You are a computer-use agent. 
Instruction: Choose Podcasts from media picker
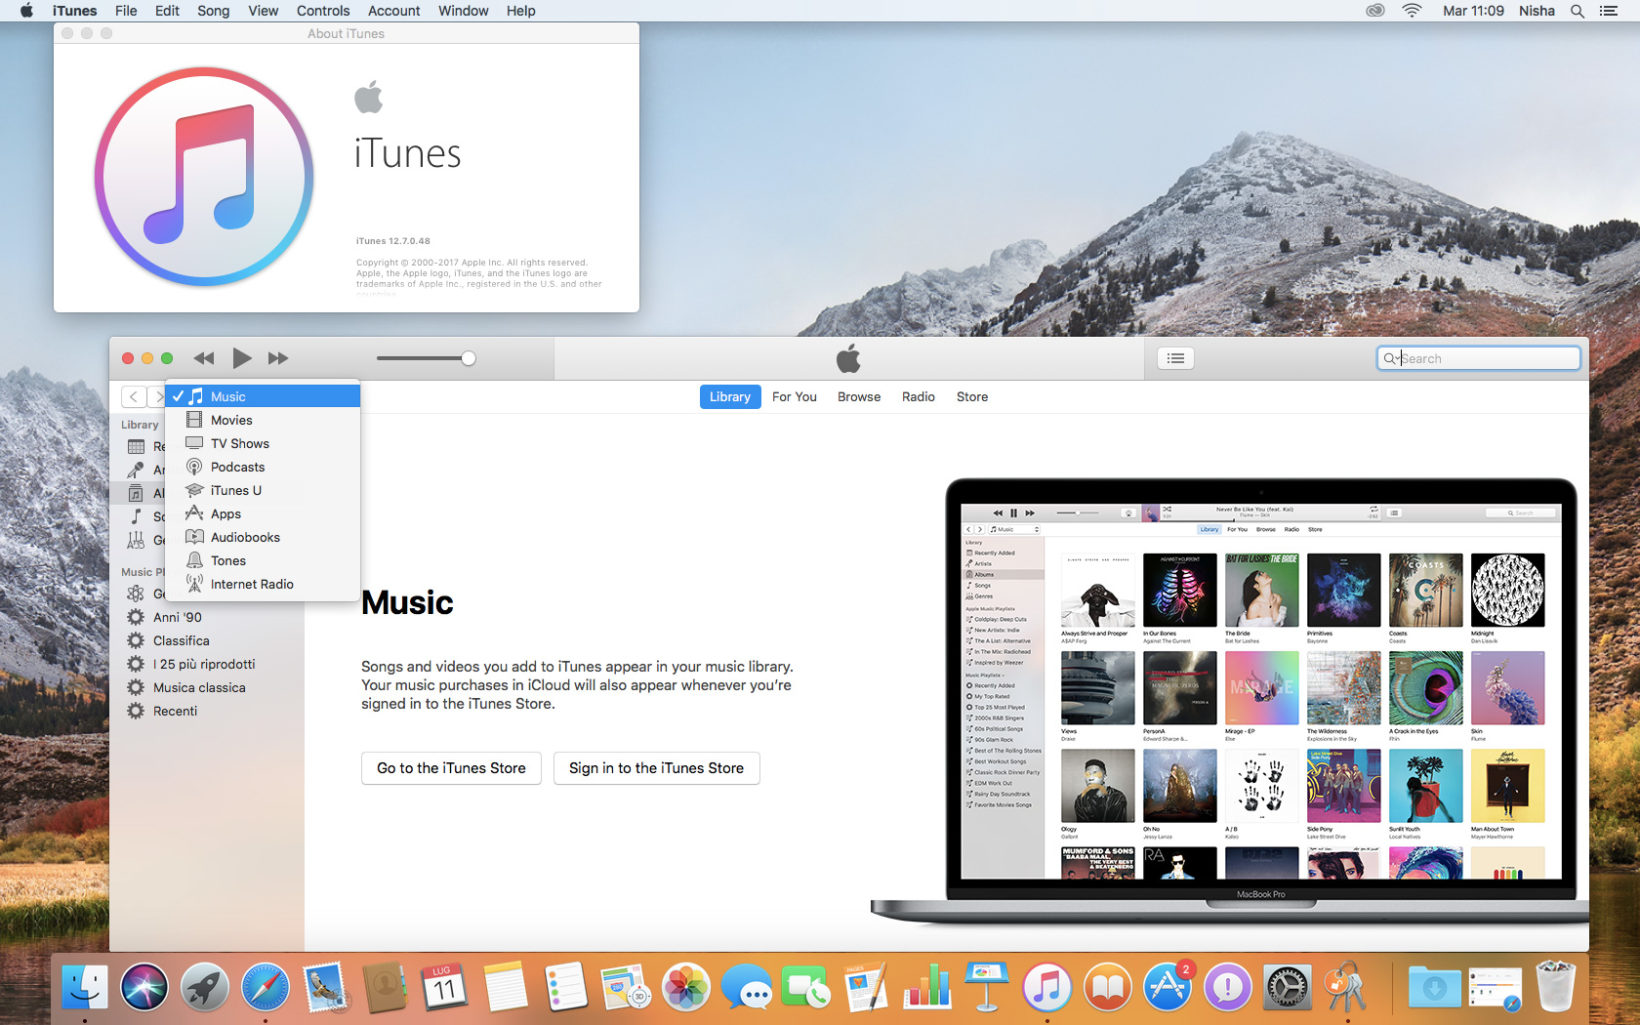[263, 467]
